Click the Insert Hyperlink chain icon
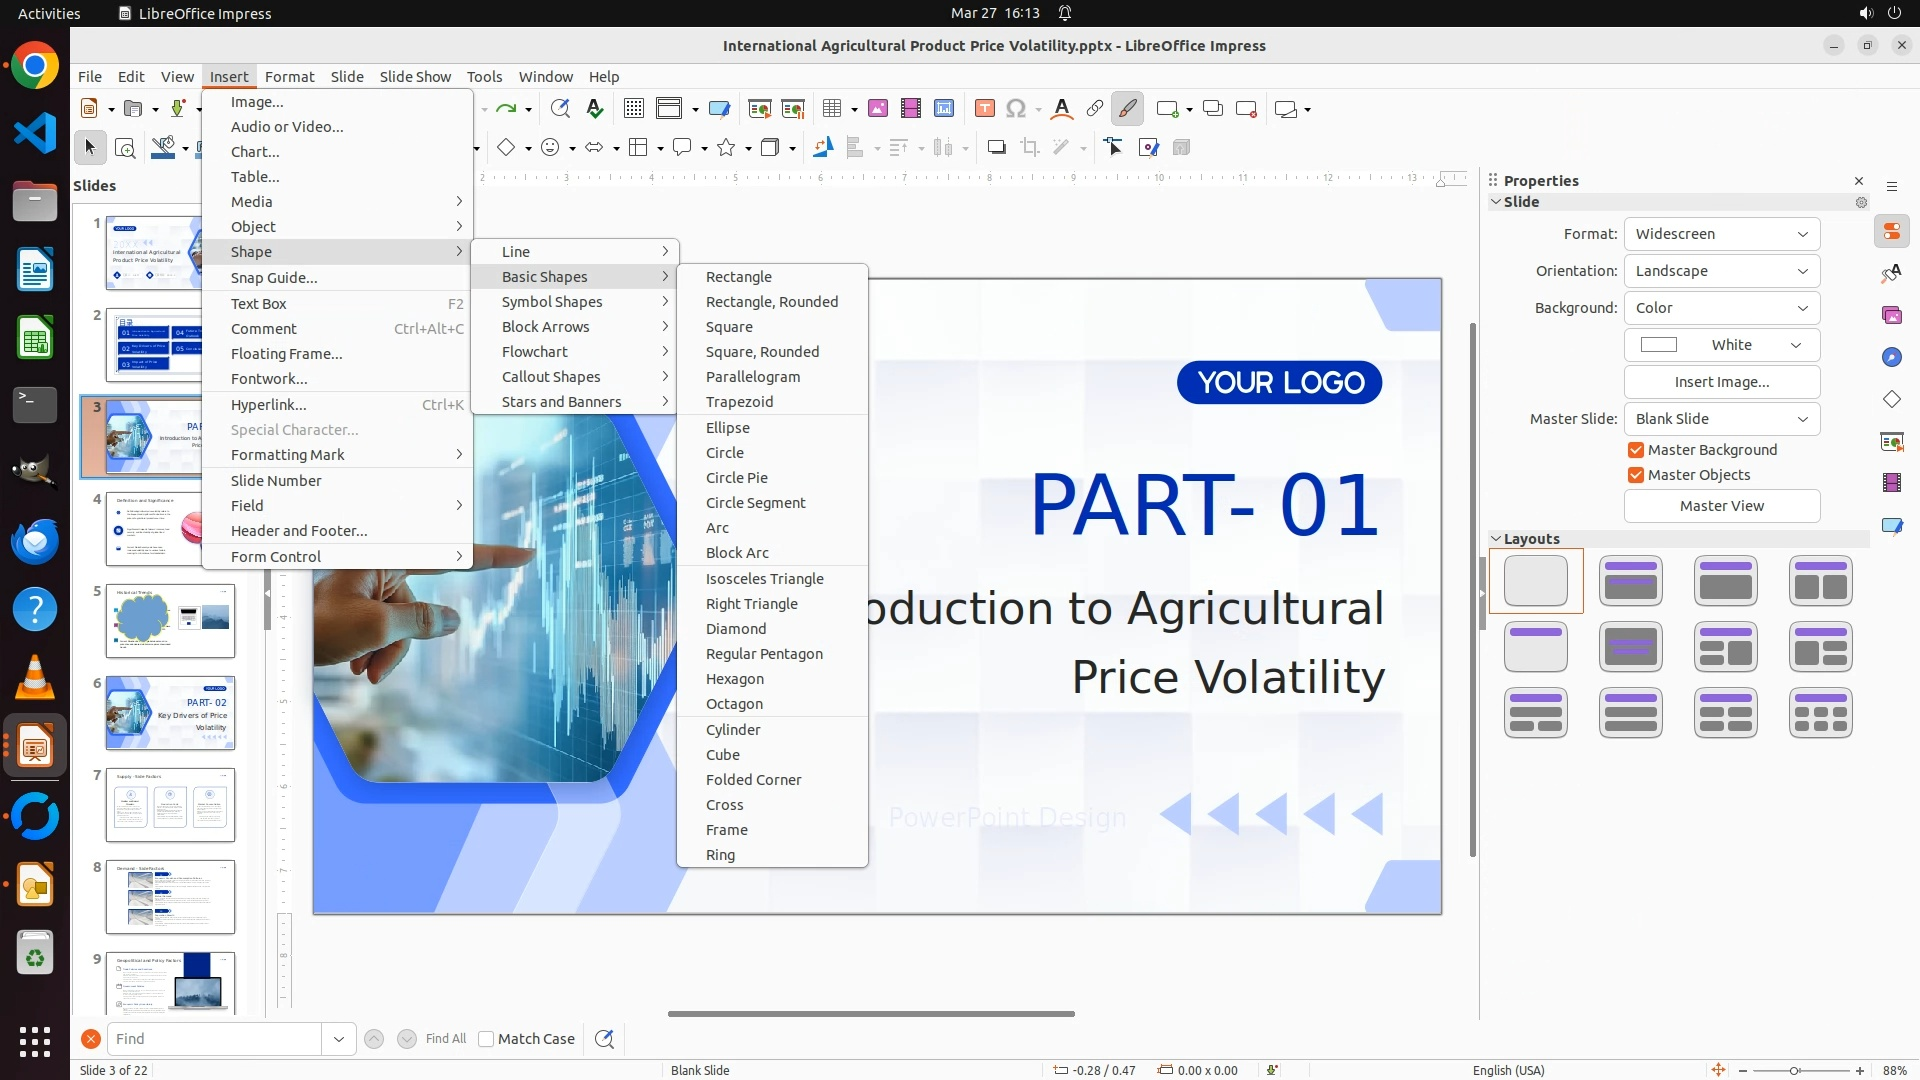The image size is (1920, 1080). point(1095,109)
